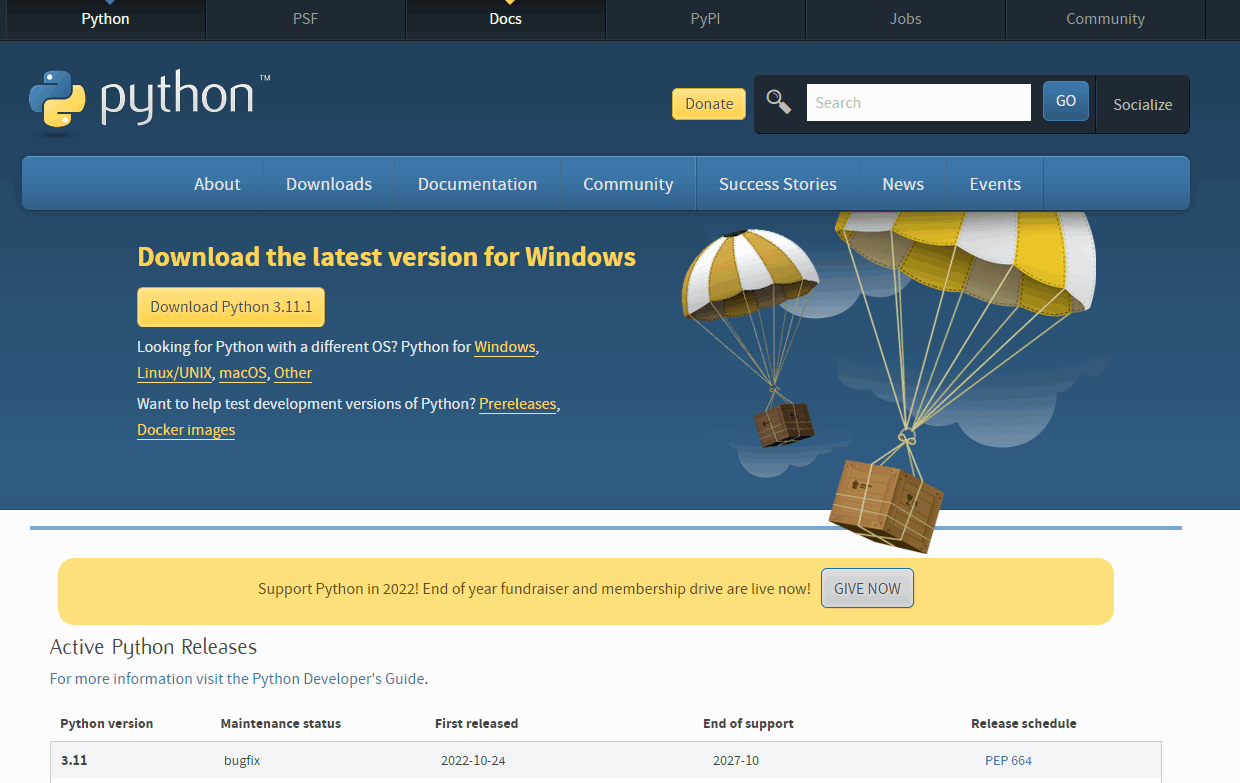Click the End of support column header
The height and width of the screenshot is (783, 1240).
748,723
